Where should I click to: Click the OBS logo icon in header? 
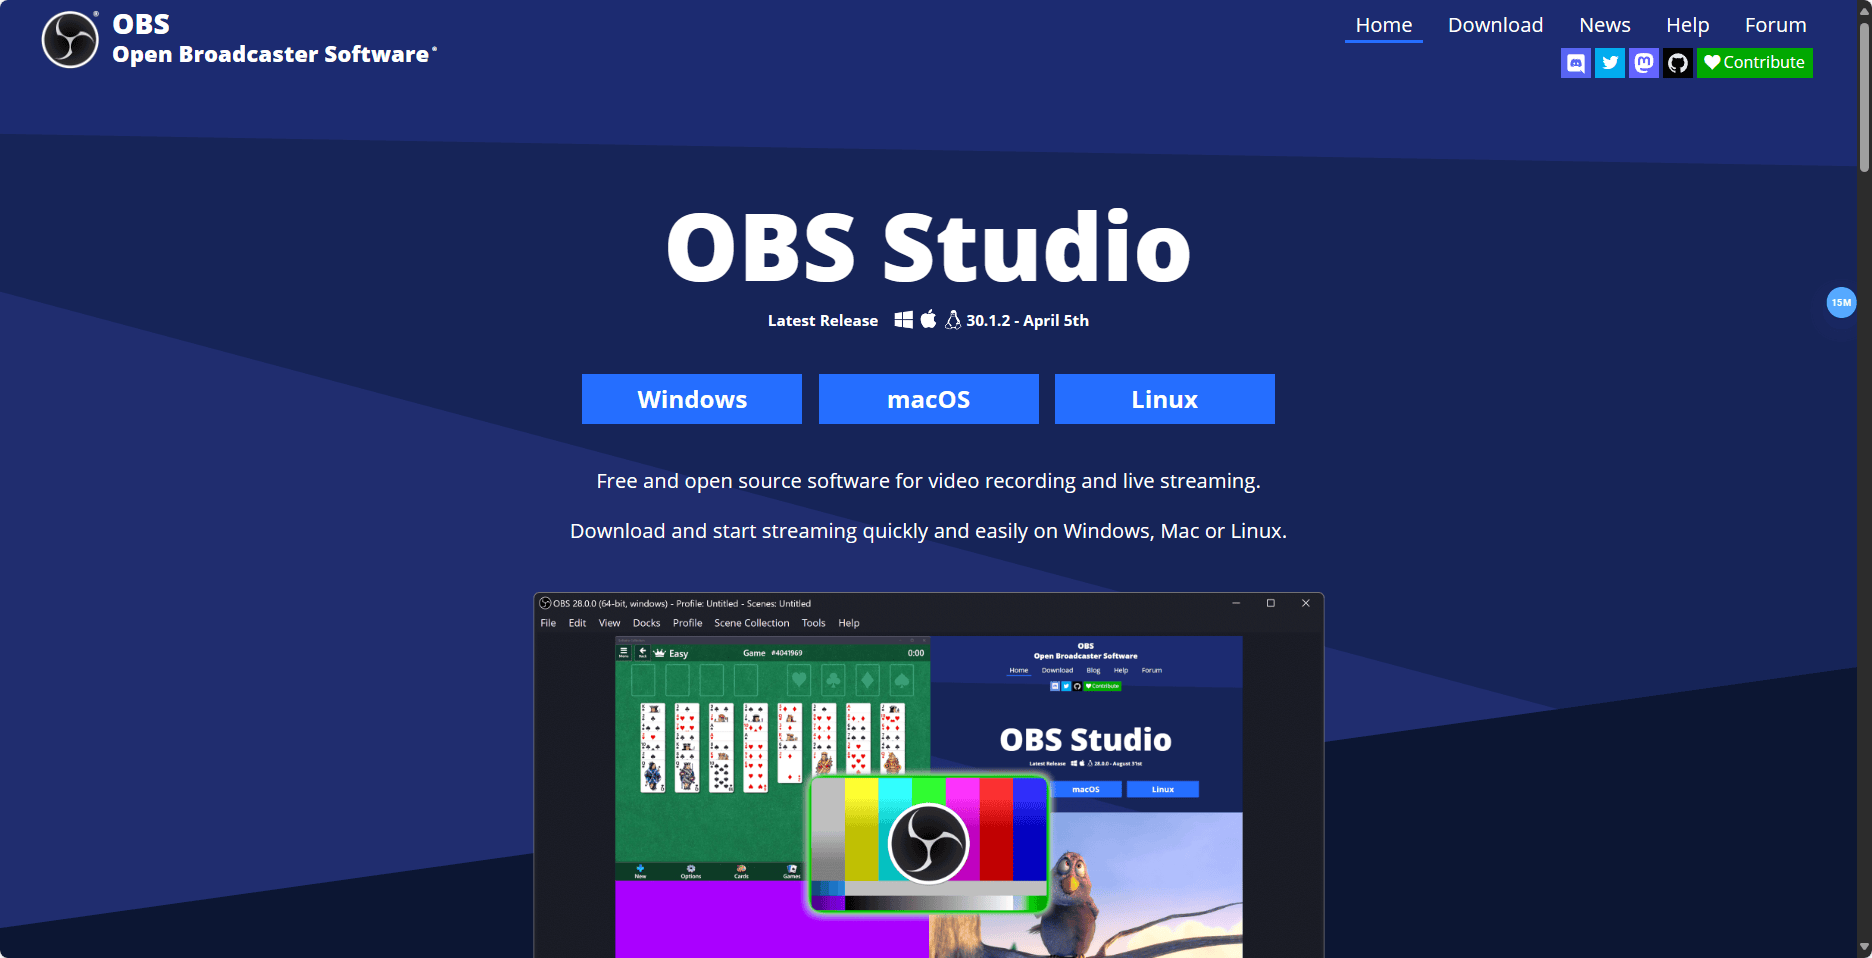[x=70, y=40]
